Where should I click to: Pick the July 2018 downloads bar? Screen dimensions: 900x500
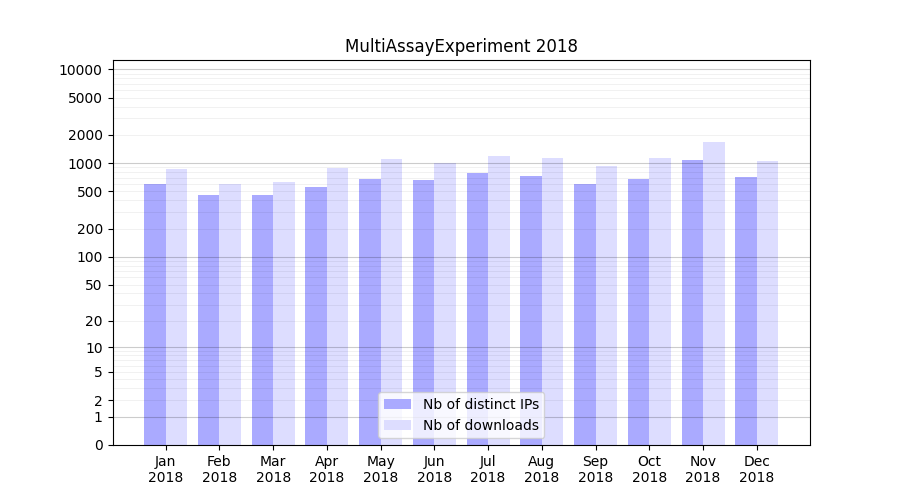click(x=499, y=300)
